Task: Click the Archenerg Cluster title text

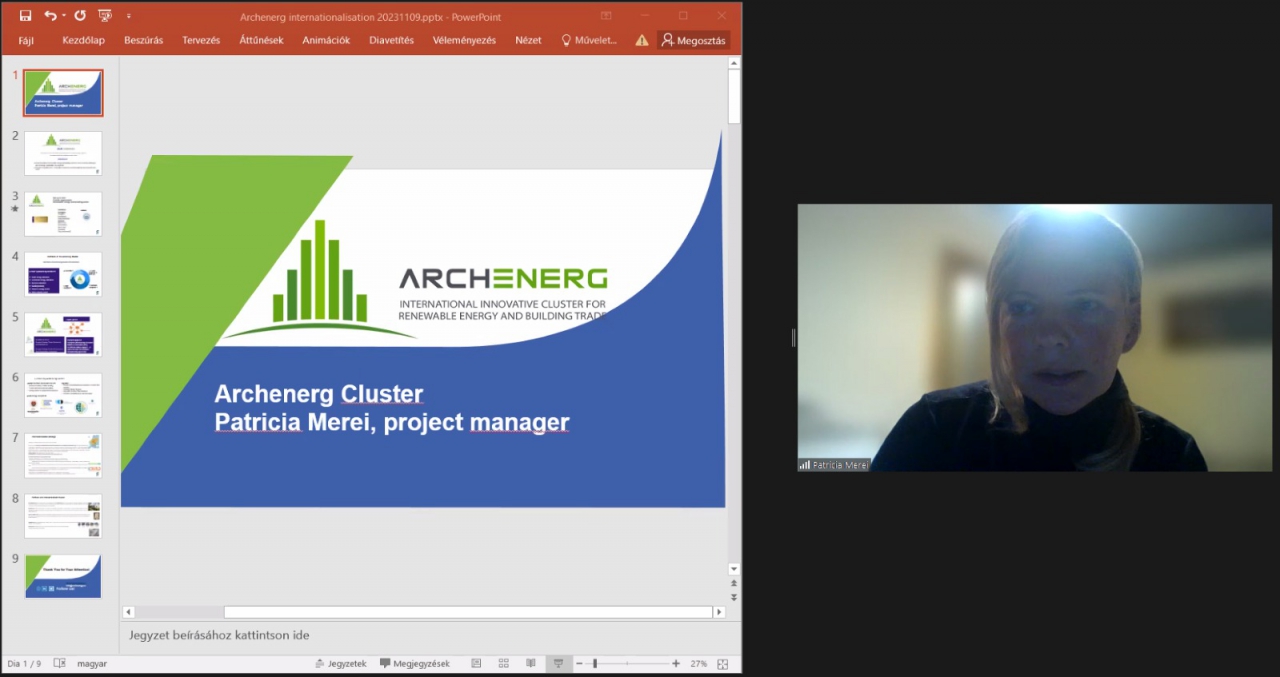Action: point(319,394)
